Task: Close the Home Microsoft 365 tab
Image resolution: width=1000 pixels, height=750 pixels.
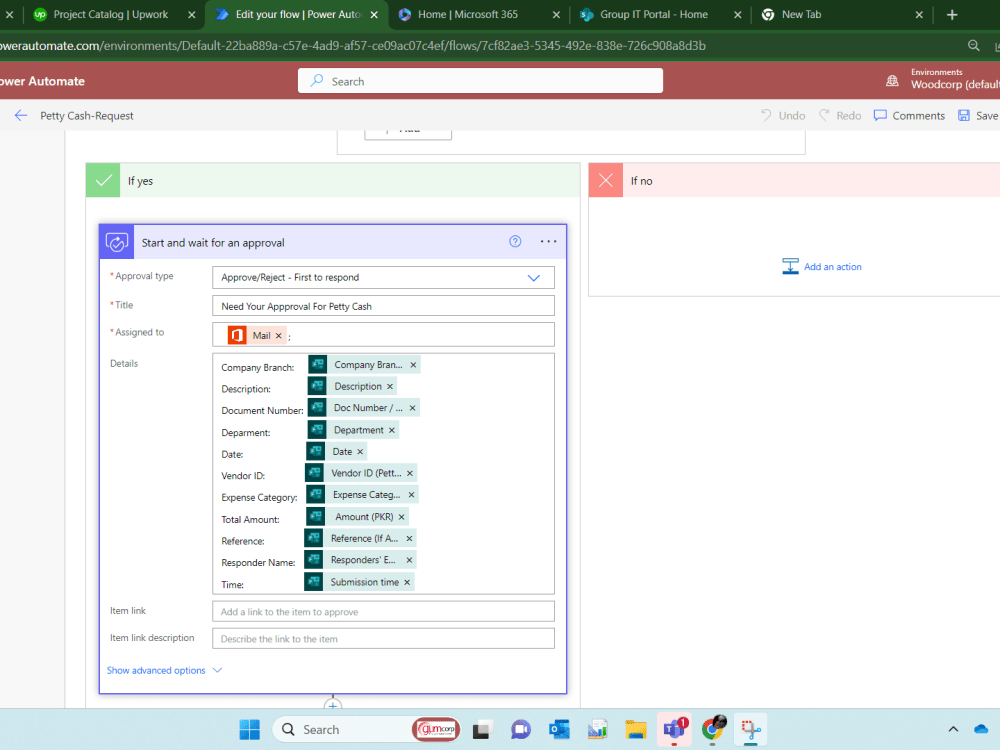Action: click(556, 15)
